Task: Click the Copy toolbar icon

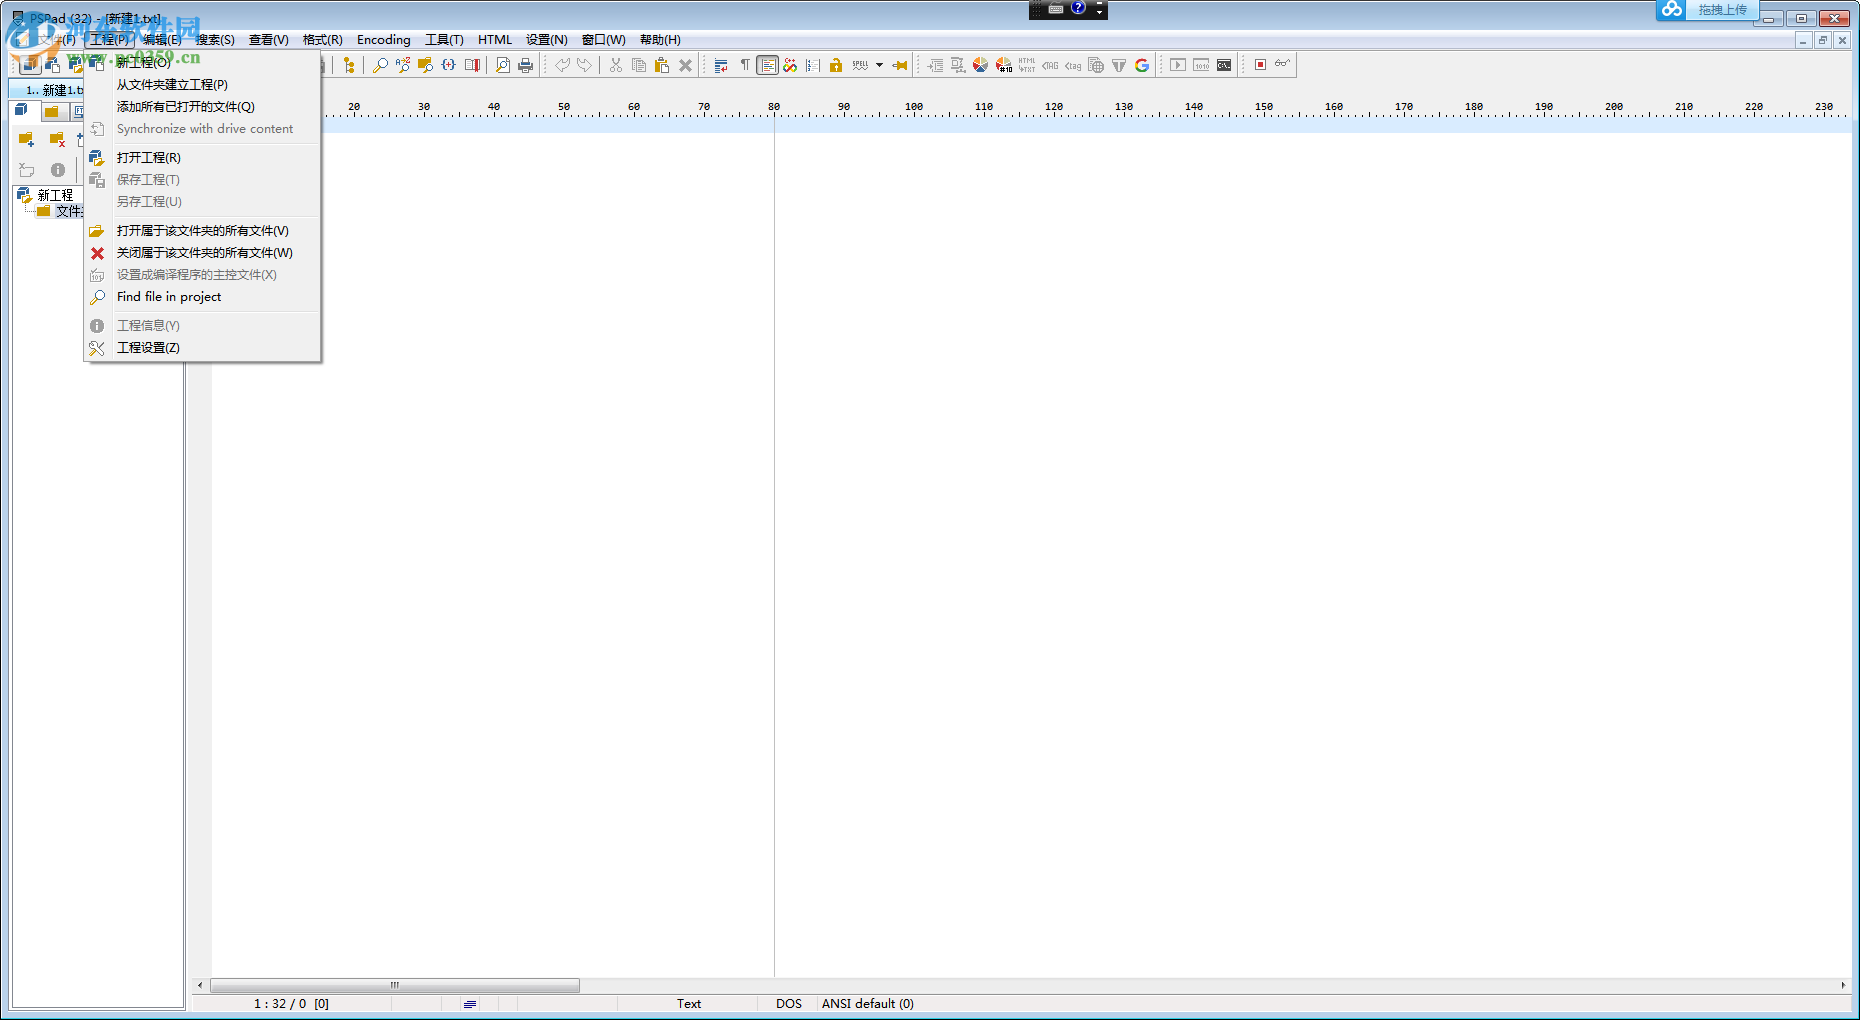Action: 639,65
